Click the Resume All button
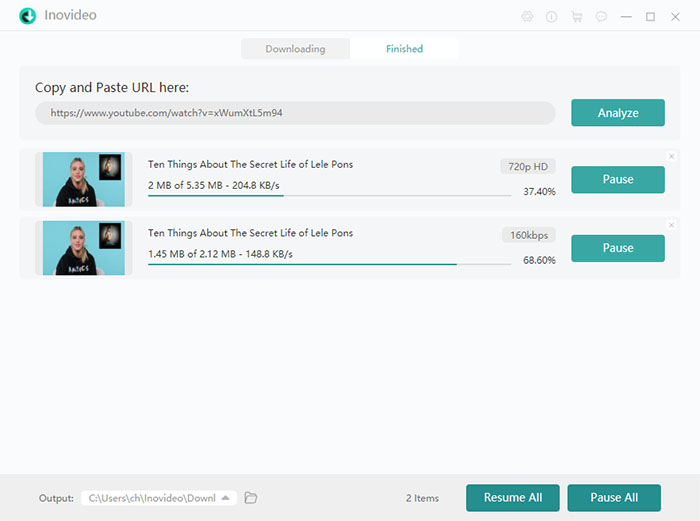 pyautogui.click(x=512, y=498)
